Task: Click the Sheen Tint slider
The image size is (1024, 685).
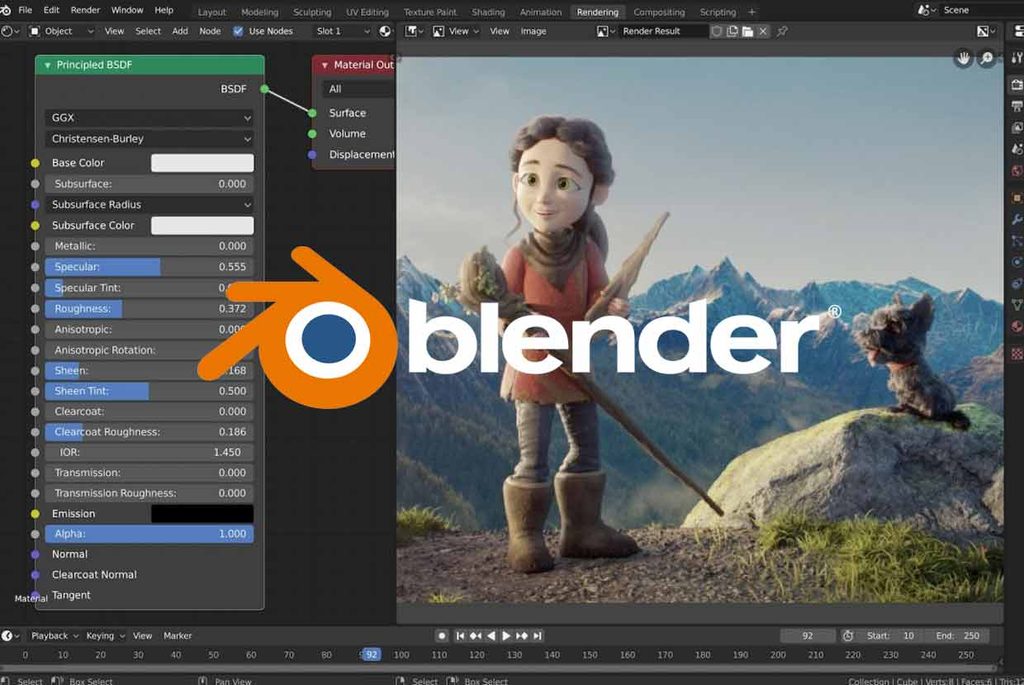Action: pos(150,391)
